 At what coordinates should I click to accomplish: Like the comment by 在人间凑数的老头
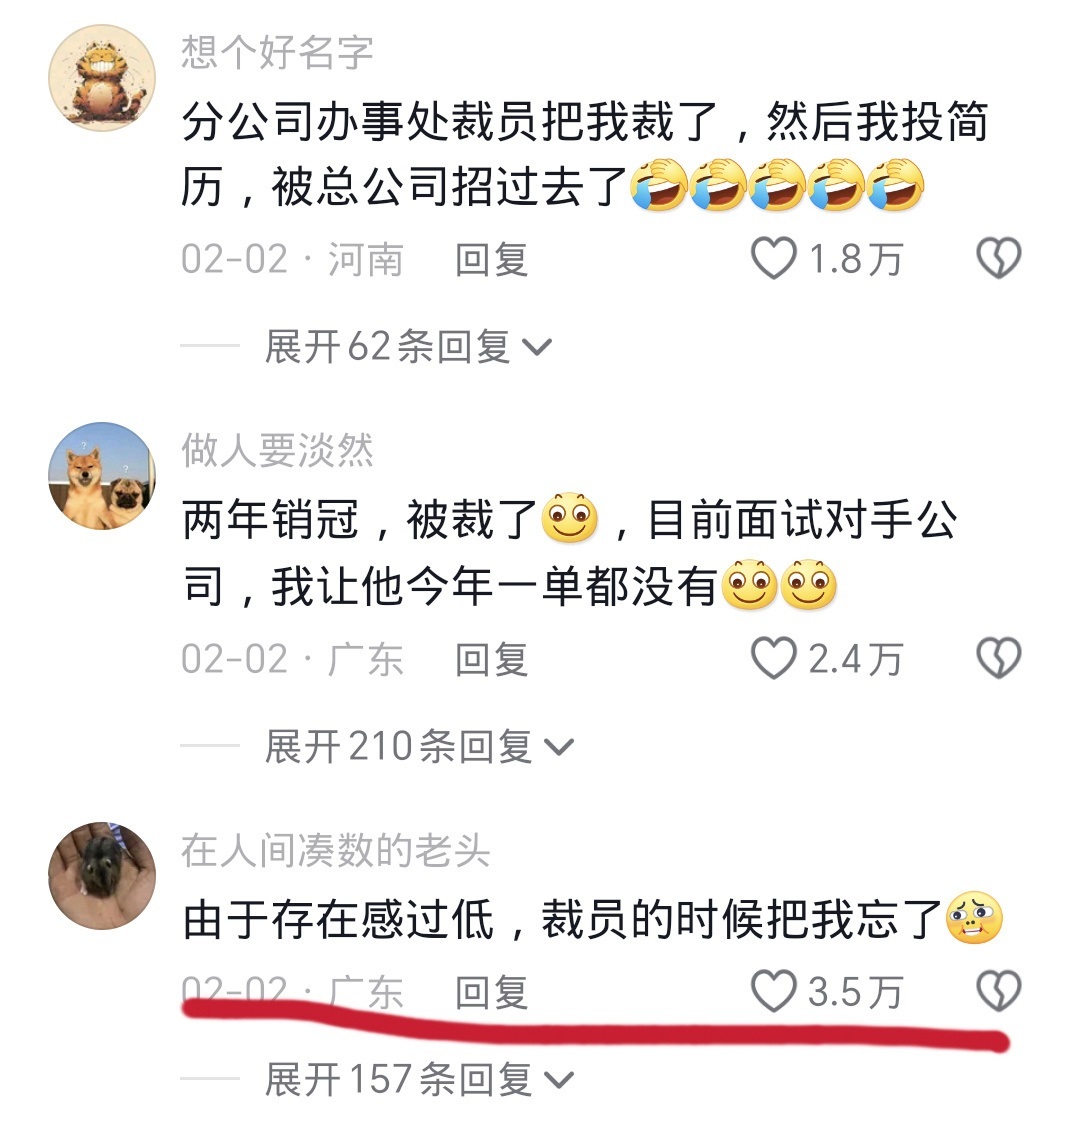pyautogui.click(x=774, y=990)
